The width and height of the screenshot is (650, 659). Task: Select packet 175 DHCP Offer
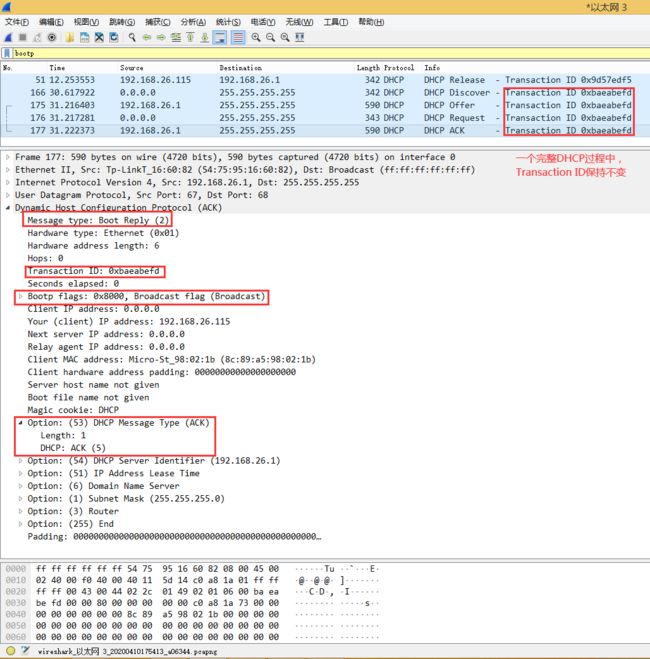[325, 105]
